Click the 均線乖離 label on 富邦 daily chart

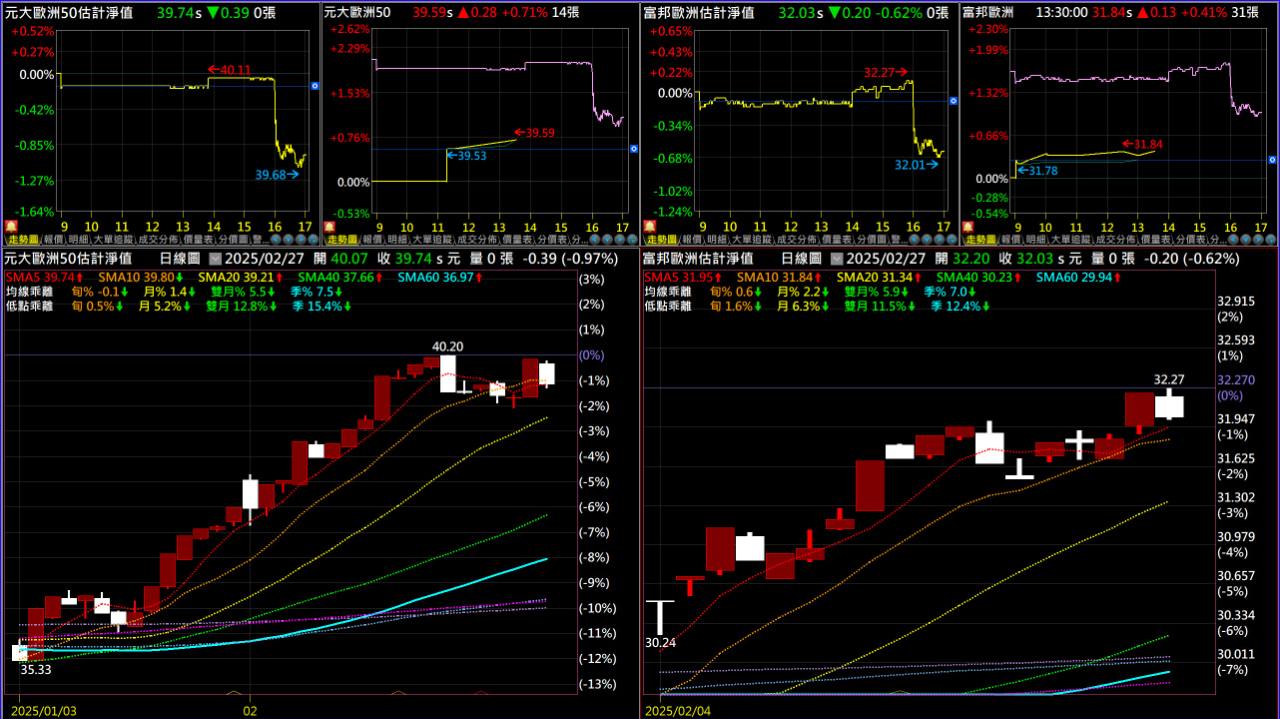click(667, 291)
